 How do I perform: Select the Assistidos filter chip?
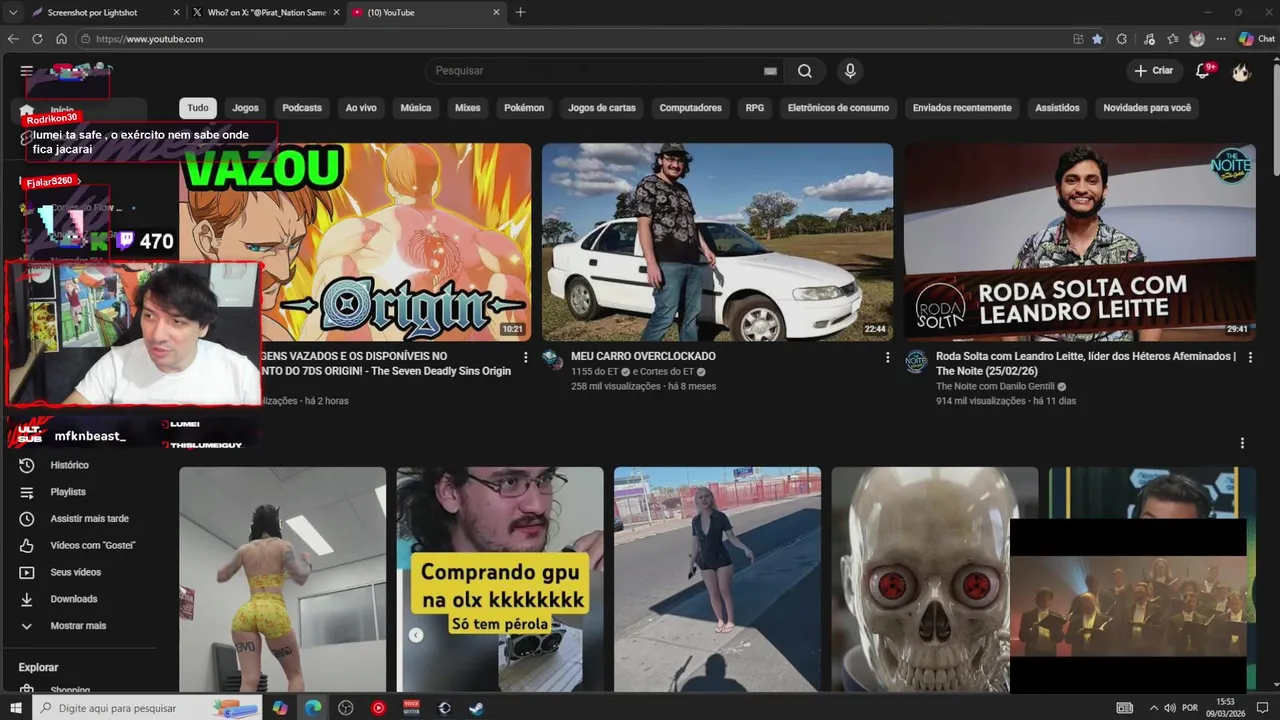1057,108
